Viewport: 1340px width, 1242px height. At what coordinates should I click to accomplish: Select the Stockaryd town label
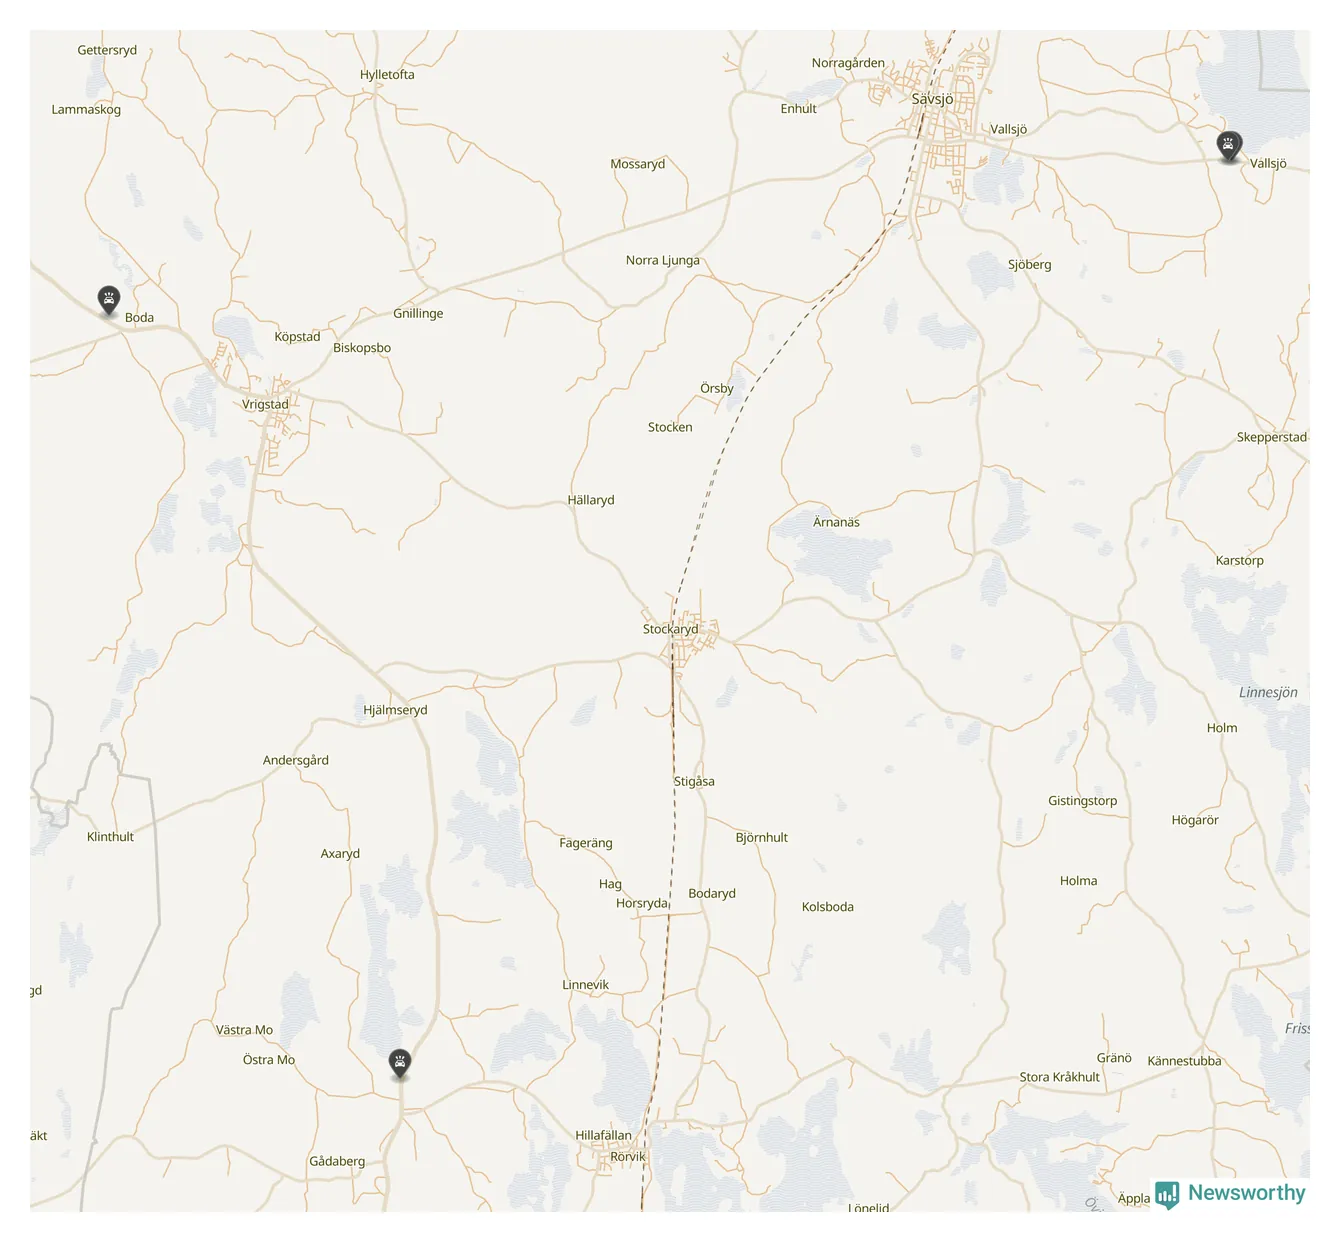[x=670, y=629]
